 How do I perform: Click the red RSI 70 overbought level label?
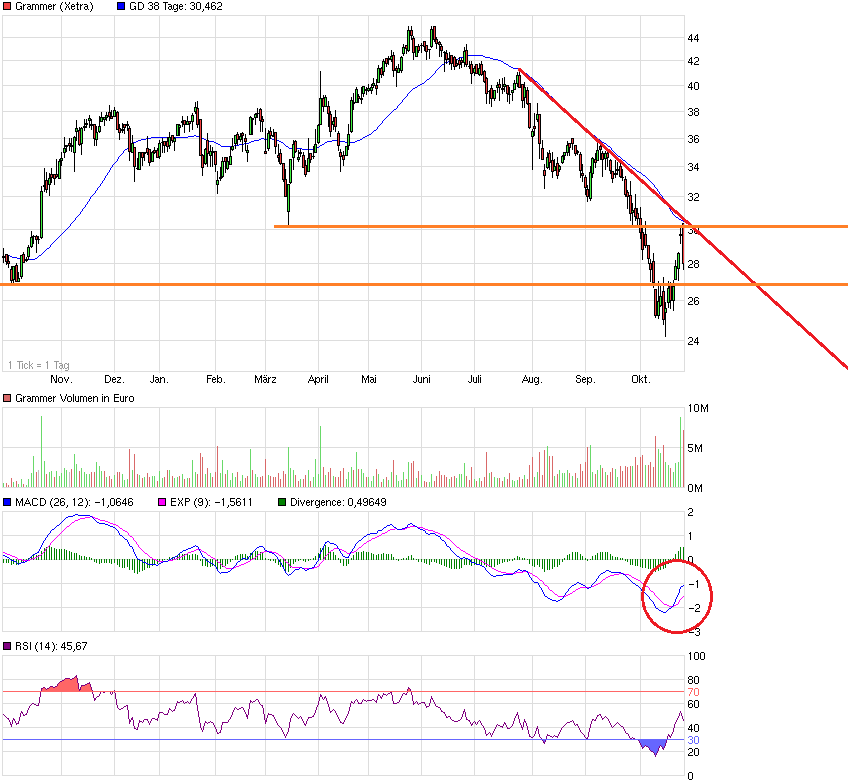[693, 692]
